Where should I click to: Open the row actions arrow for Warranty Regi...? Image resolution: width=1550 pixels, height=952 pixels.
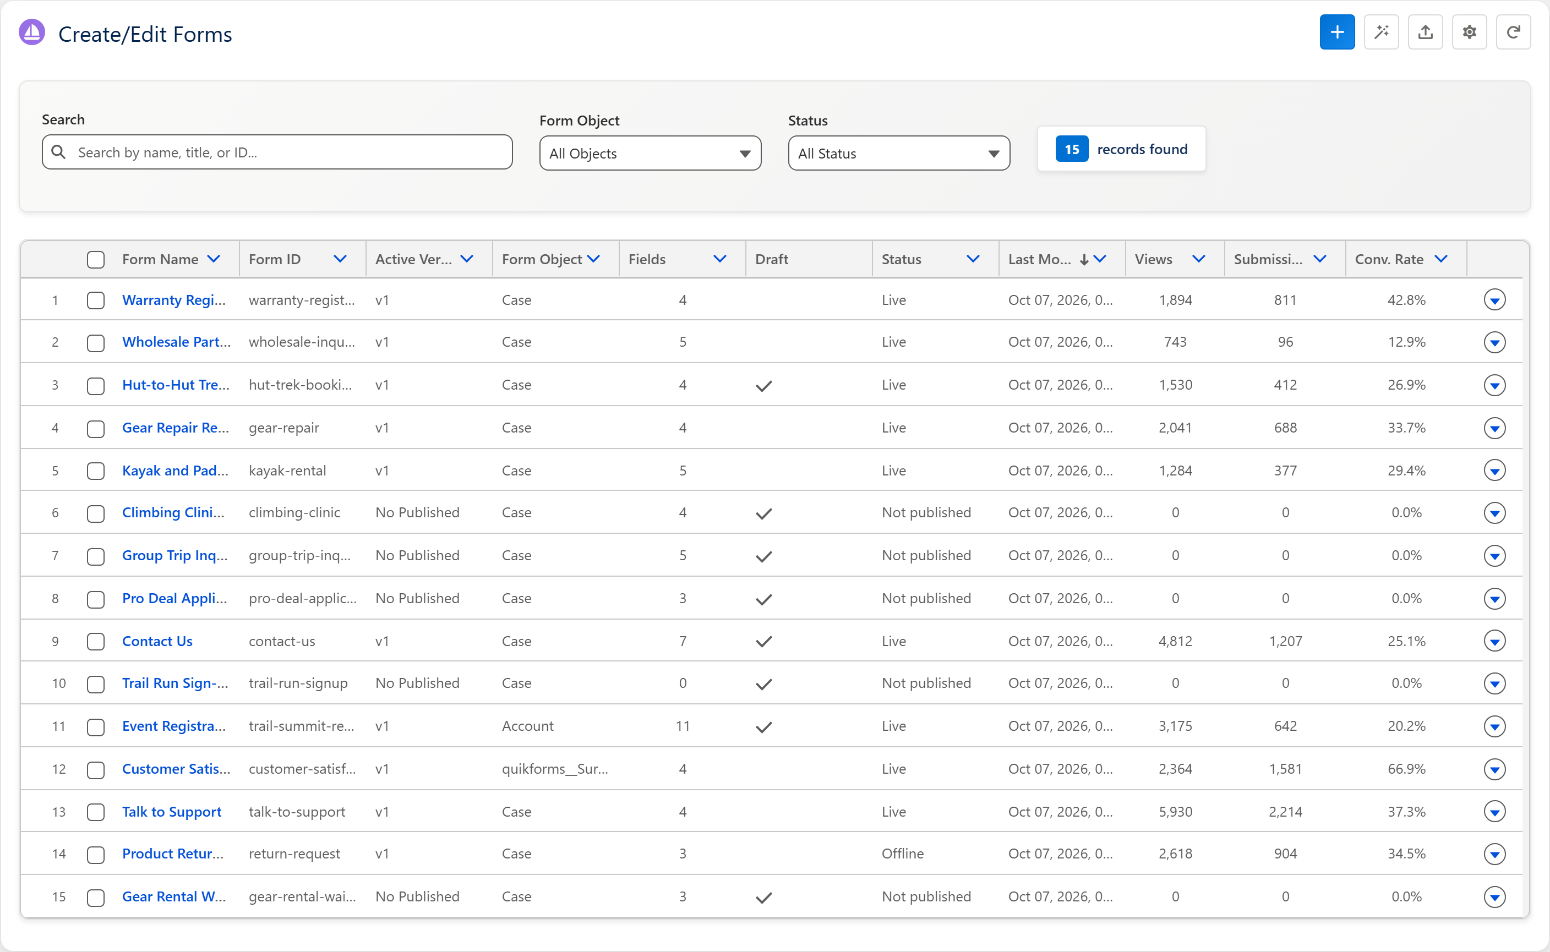1494,300
